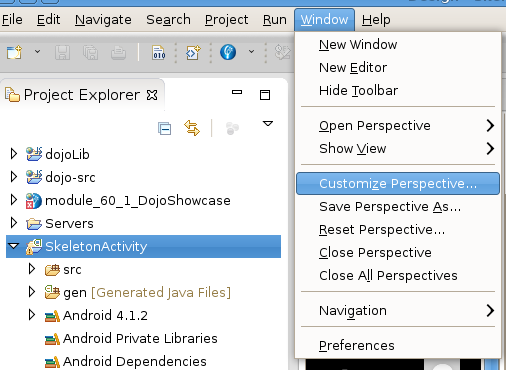Select the dojoLib tree label
The height and width of the screenshot is (370, 506).
[x=67, y=155]
